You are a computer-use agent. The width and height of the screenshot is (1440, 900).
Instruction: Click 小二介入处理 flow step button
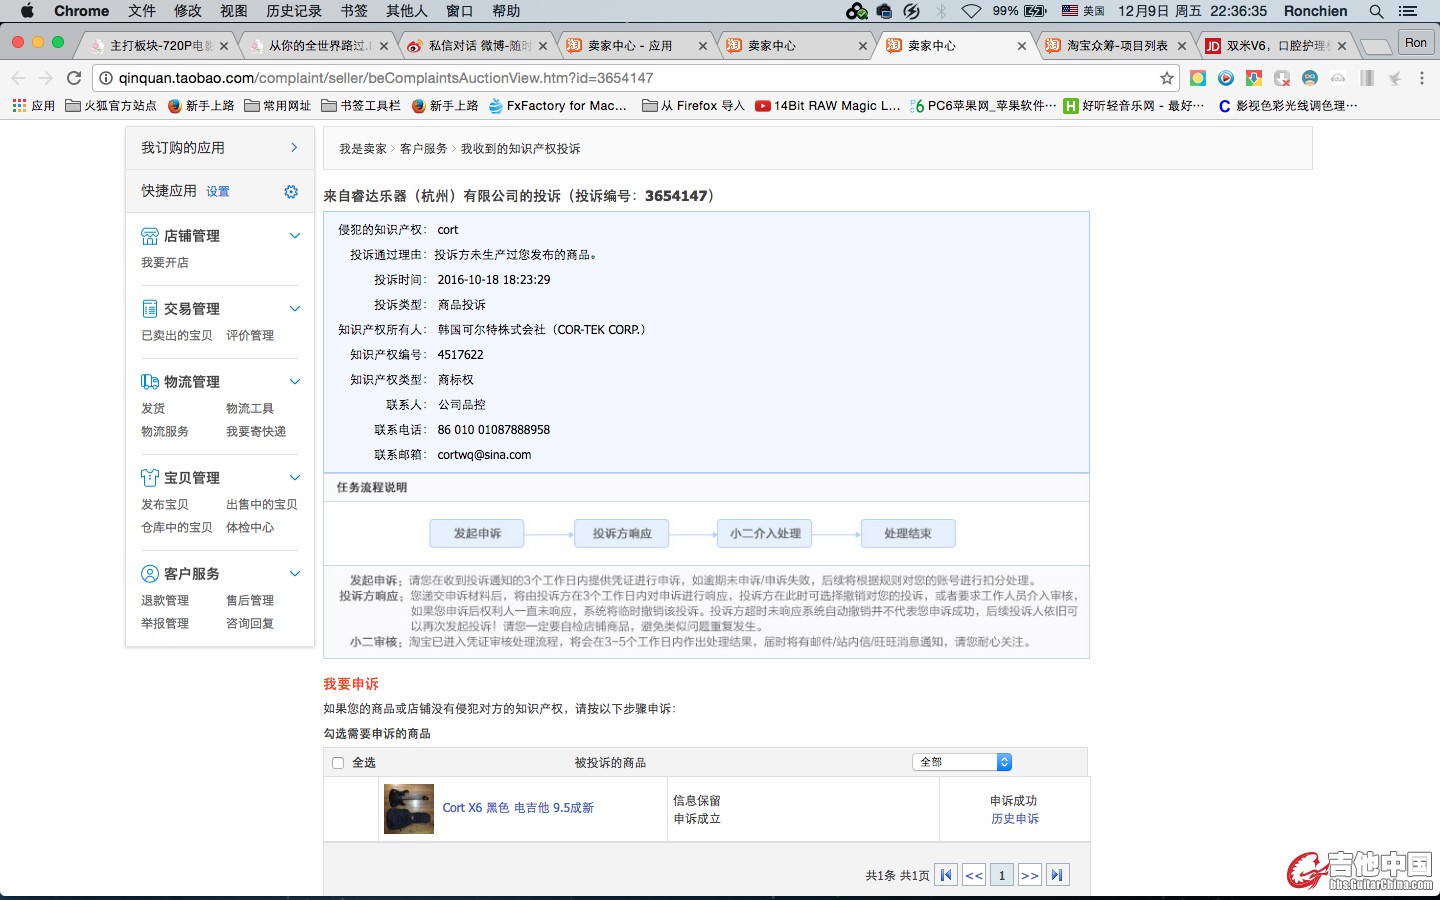(x=765, y=534)
